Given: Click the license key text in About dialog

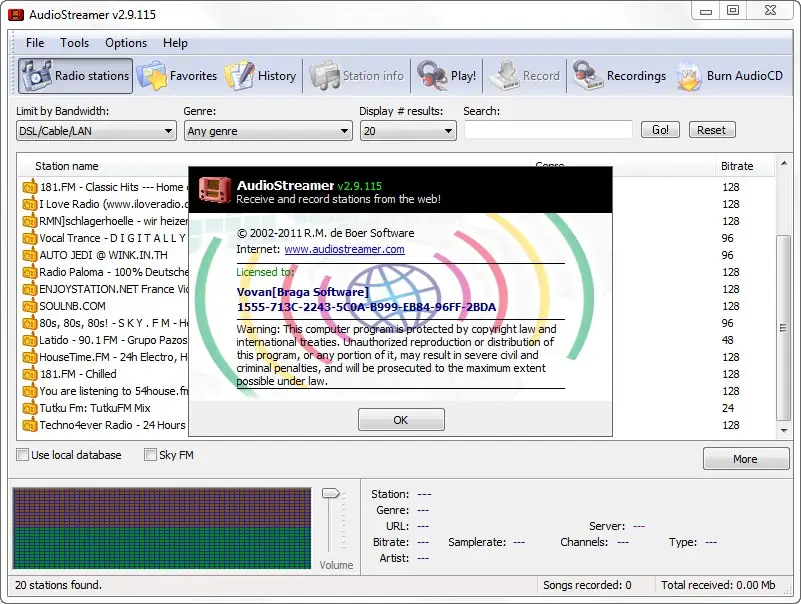Looking at the screenshot, I should (366, 307).
